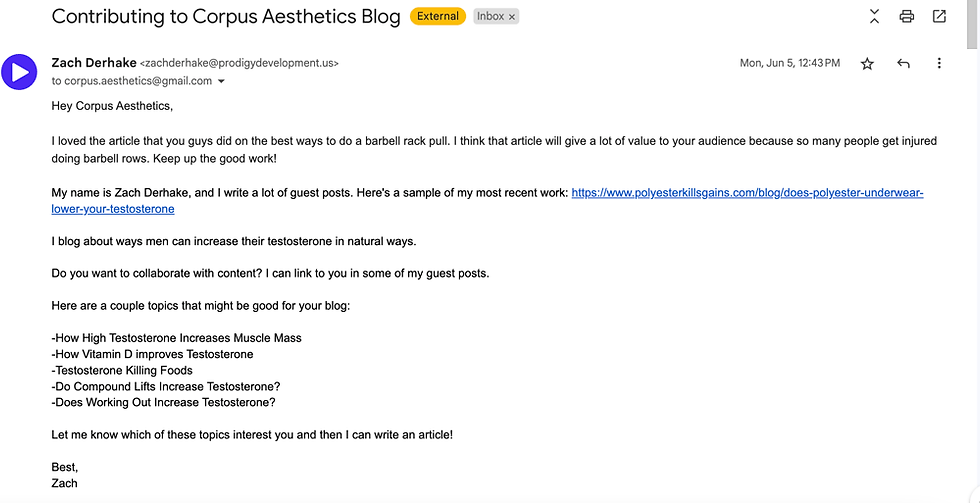Click the zachderhake@prodigydevelopment.us address
Image resolution: width=980 pixels, height=503 pixels.
[x=240, y=63]
